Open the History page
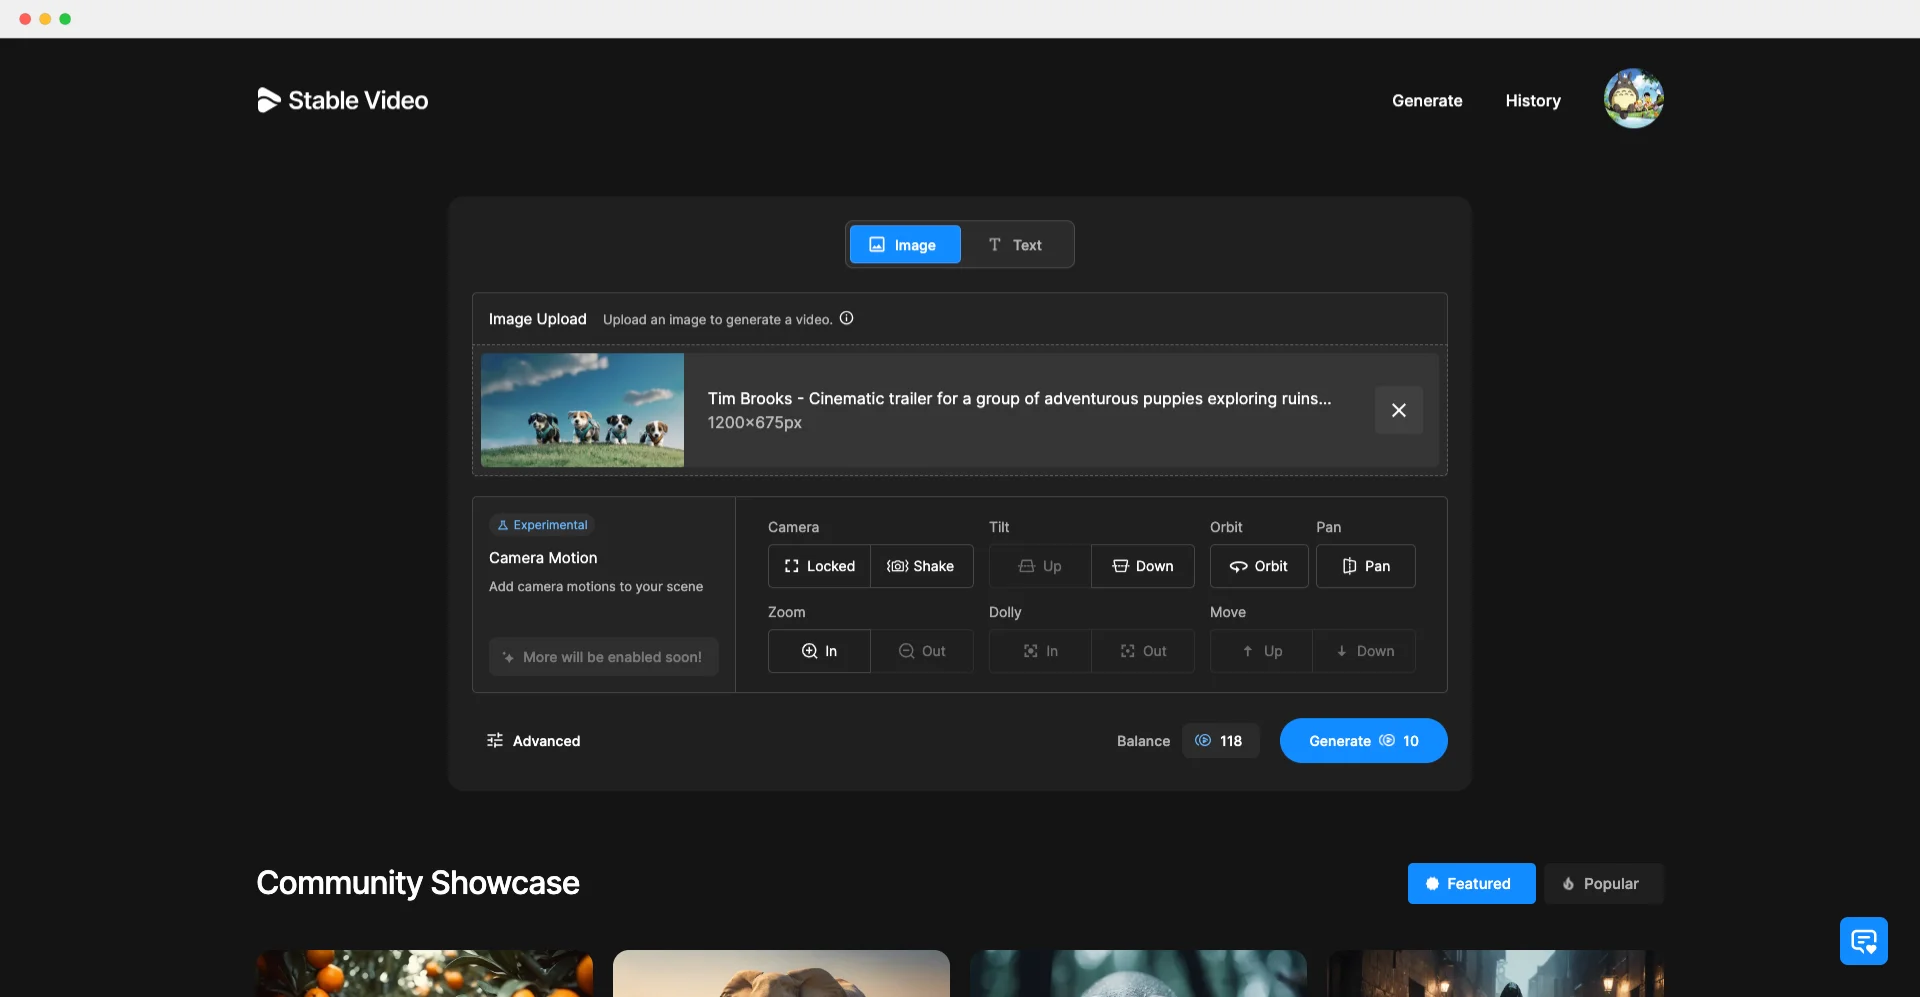The image size is (1920, 997). (x=1532, y=100)
